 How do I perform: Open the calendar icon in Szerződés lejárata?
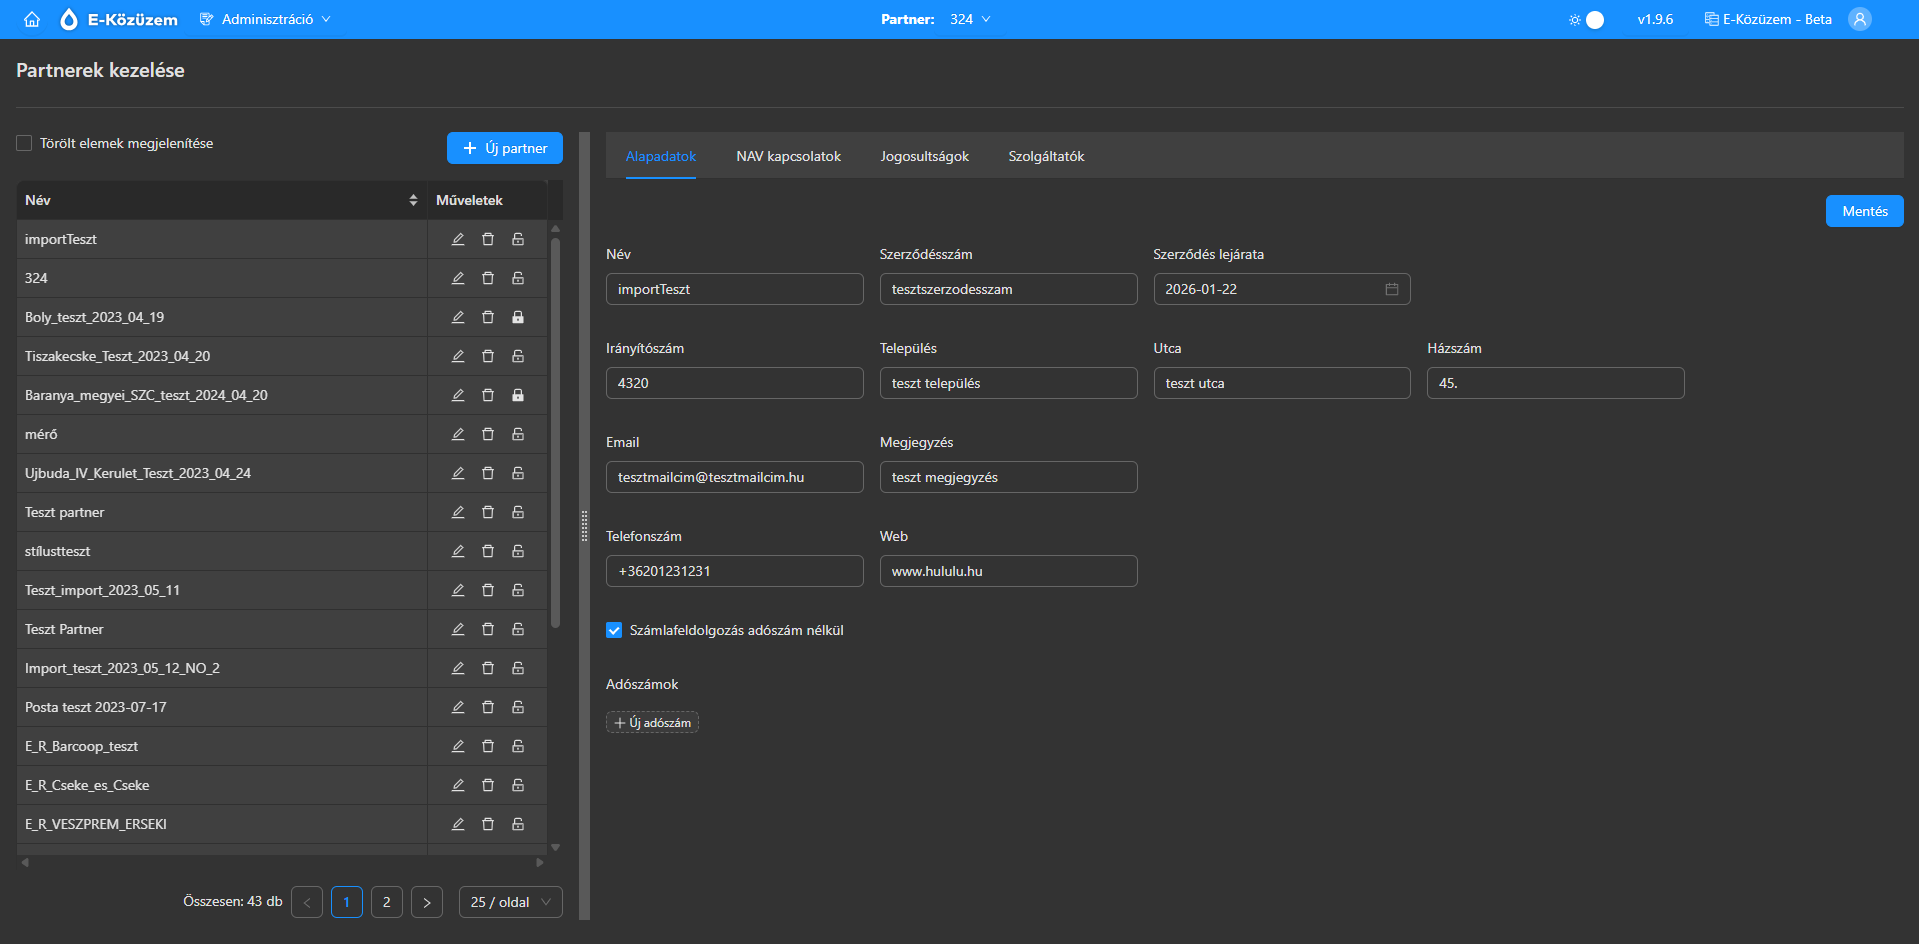click(1391, 289)
